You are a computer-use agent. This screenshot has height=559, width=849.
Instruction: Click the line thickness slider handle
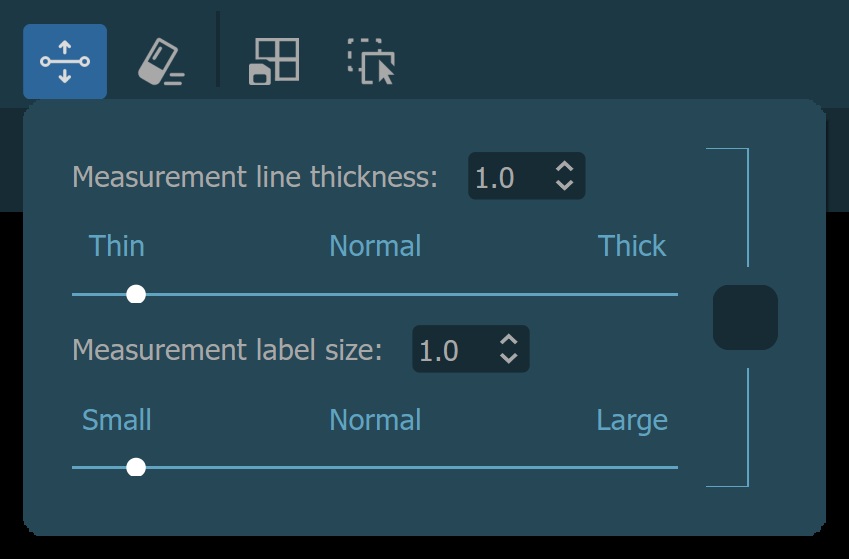(137, 294)
